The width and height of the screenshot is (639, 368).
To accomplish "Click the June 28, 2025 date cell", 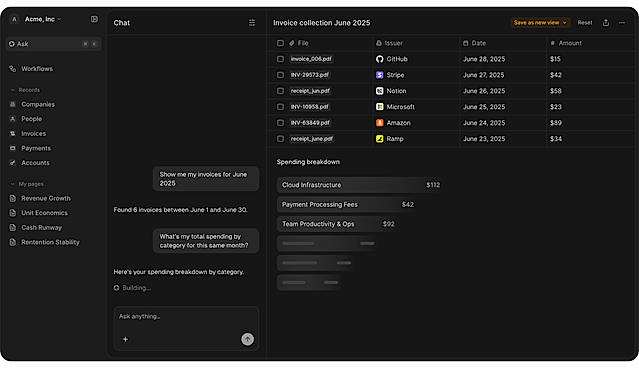I will click(484, 59).
